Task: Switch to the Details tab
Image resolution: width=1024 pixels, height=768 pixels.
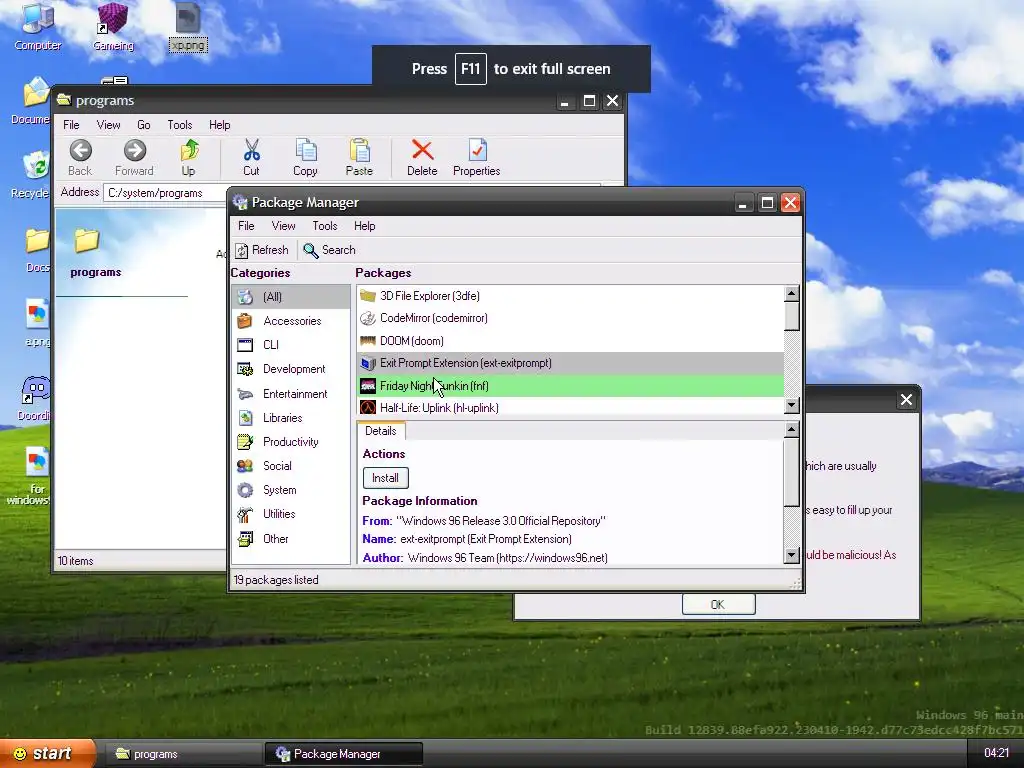Action: 381,431
